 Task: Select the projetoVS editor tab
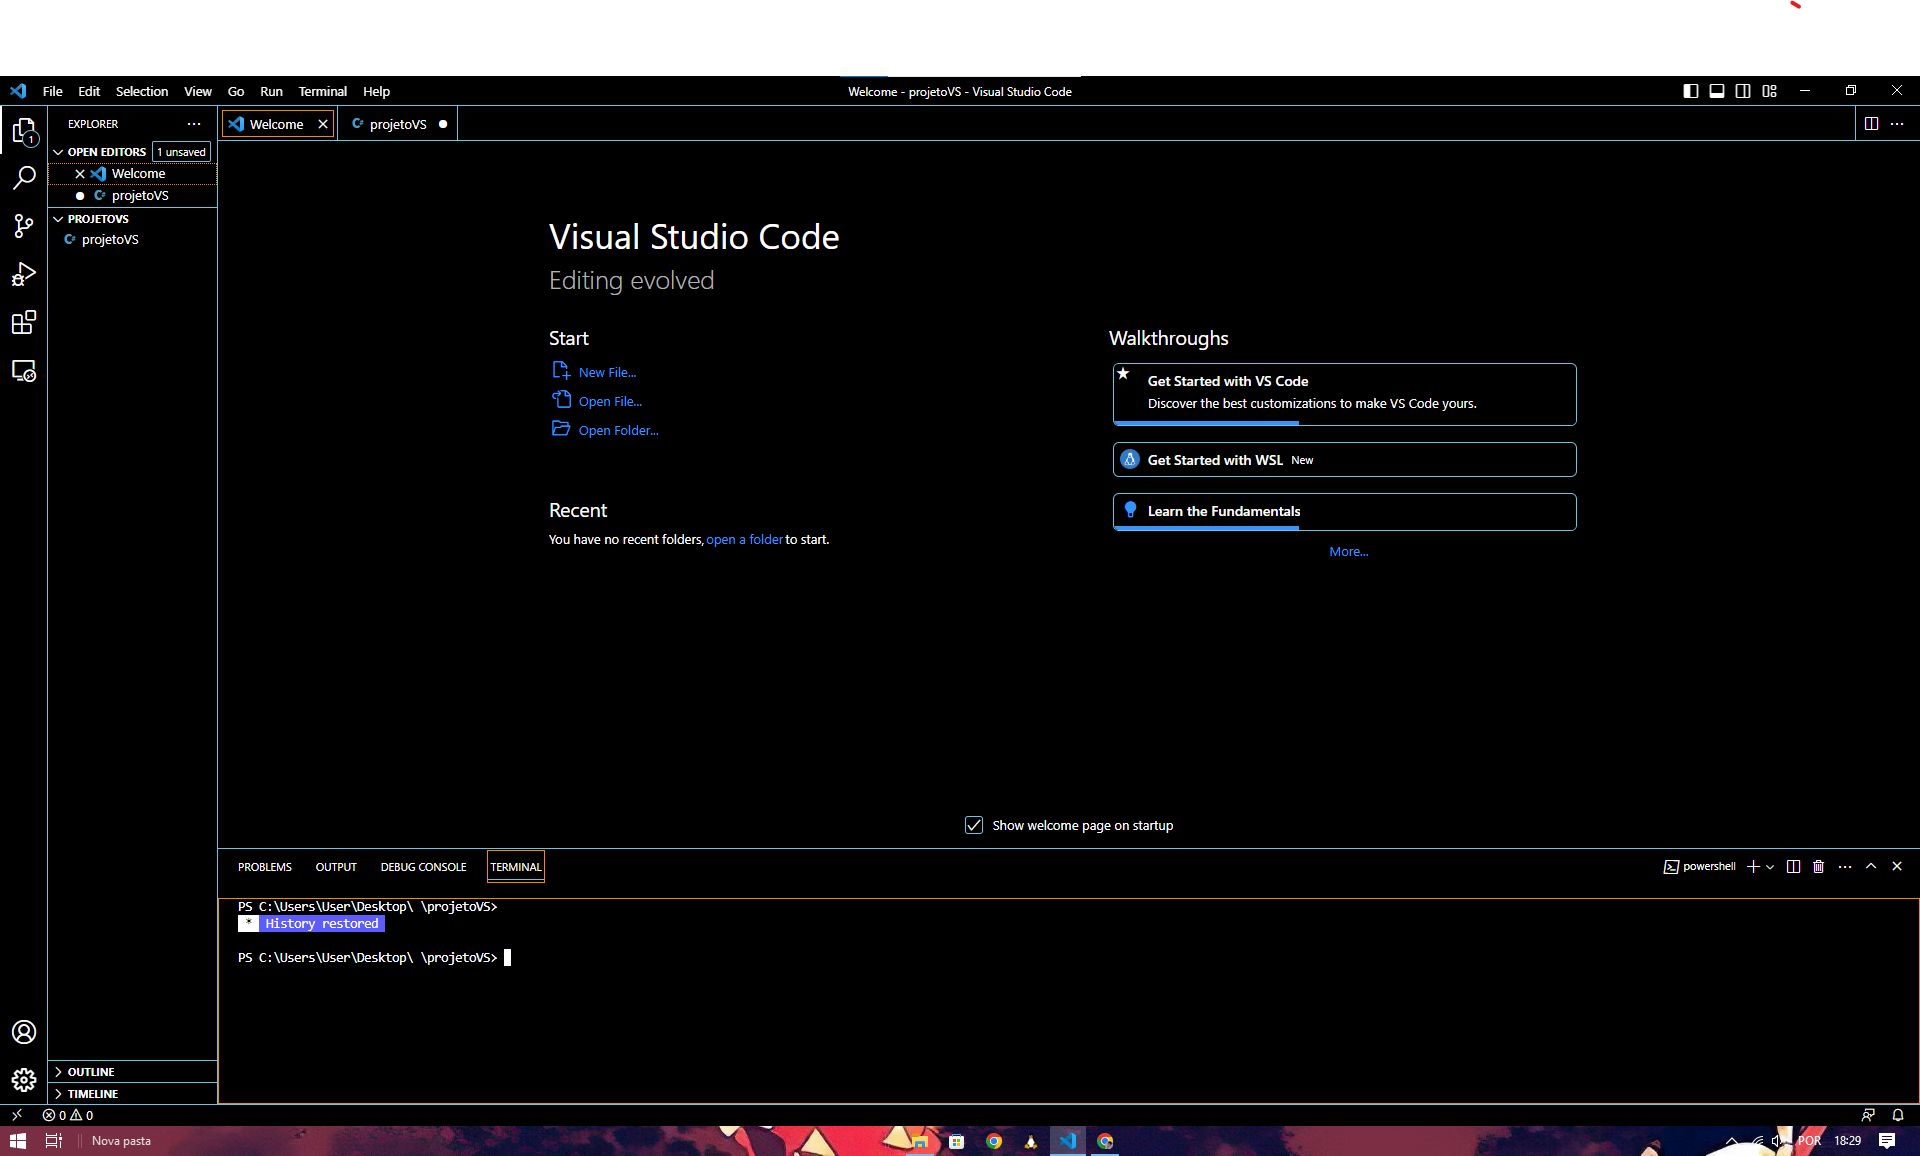tap(398, 124)
